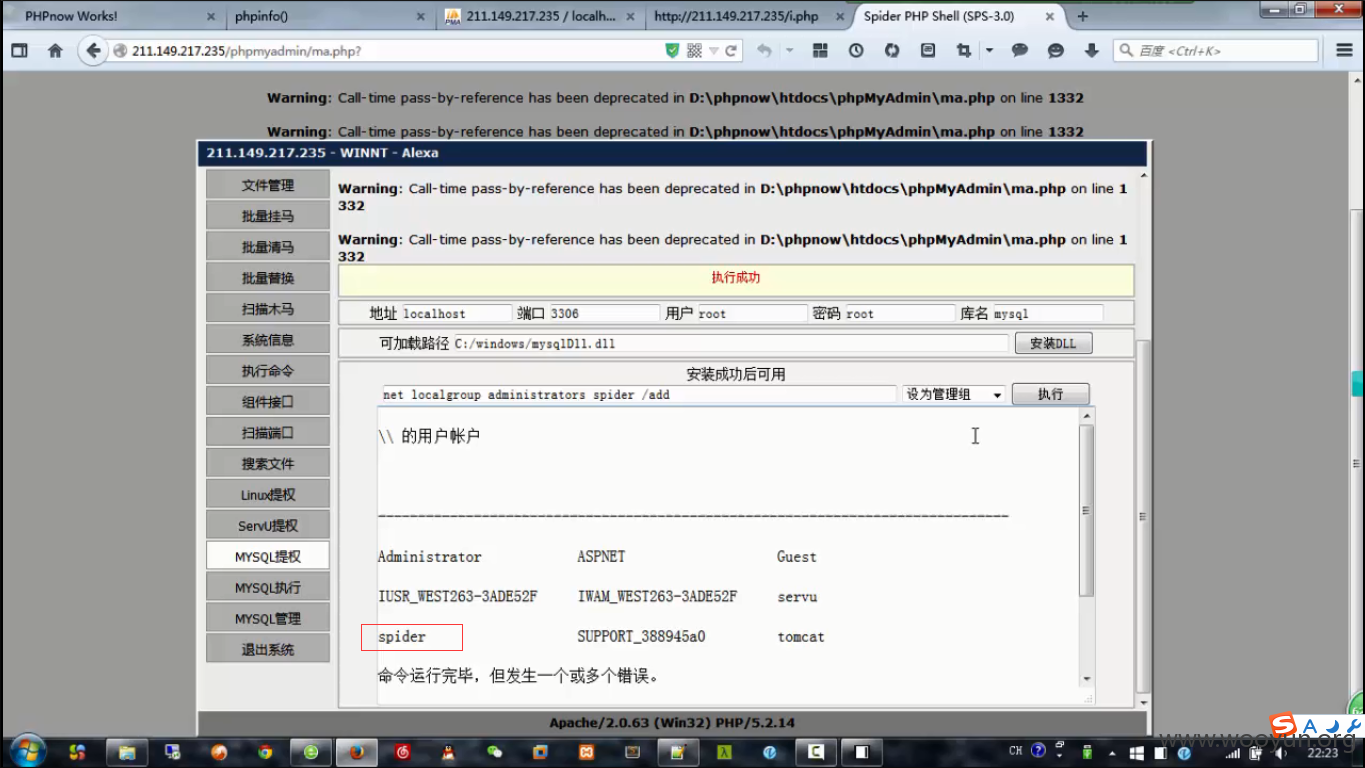Click the undo arrow toolbar icon
1365x768 pixels.
pos(764,50)
